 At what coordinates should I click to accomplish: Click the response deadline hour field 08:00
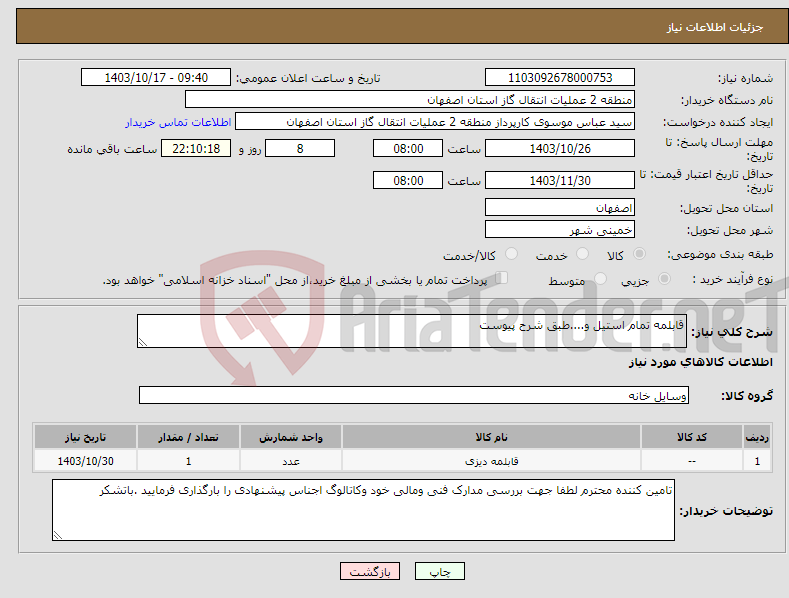(408, 148)
